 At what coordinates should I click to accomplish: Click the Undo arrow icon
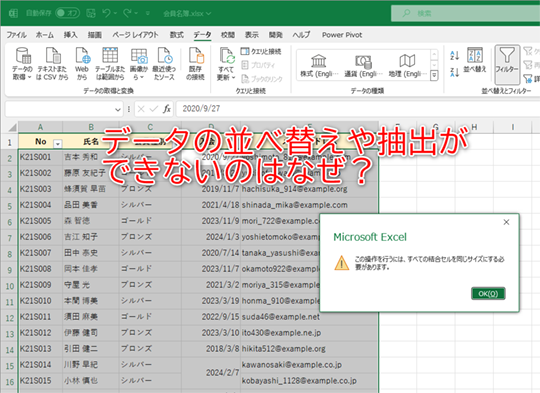click(106, 13)
